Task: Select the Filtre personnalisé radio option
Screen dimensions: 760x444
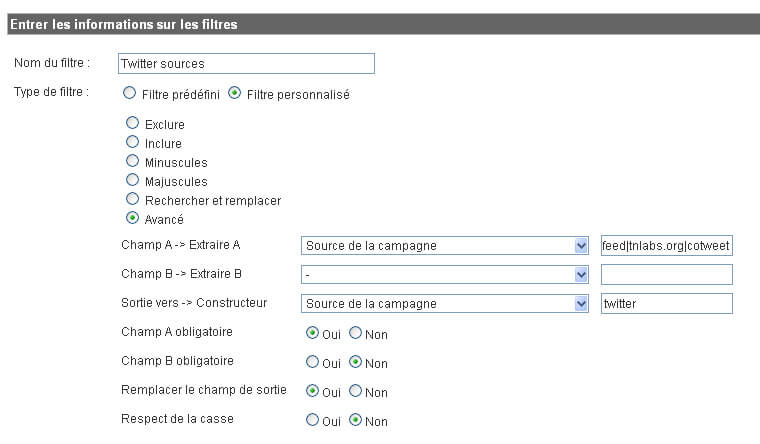Action: (235, 93)
